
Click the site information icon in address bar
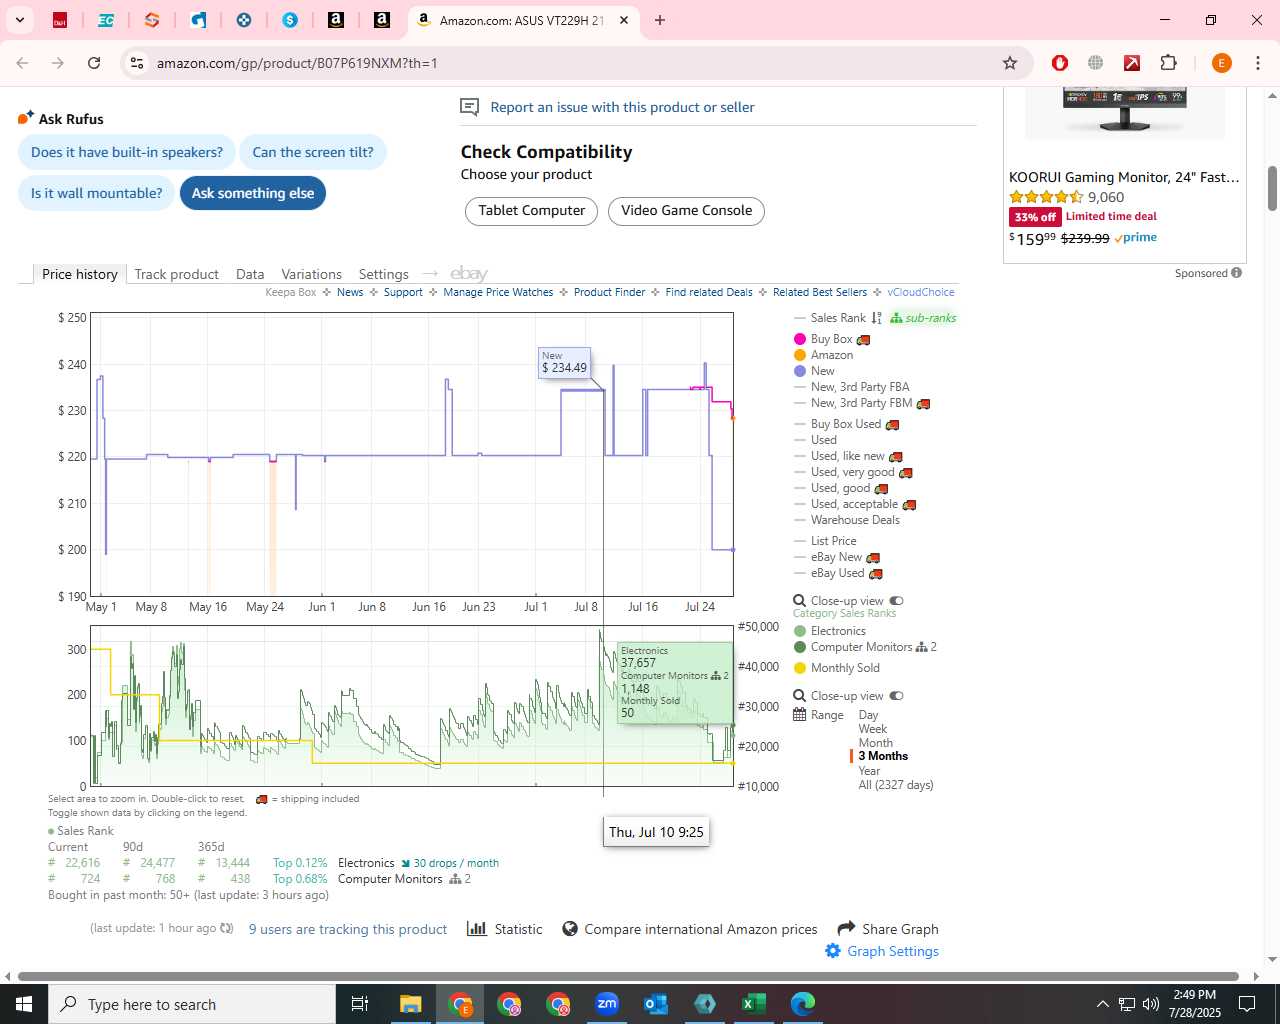pos(137,63)
